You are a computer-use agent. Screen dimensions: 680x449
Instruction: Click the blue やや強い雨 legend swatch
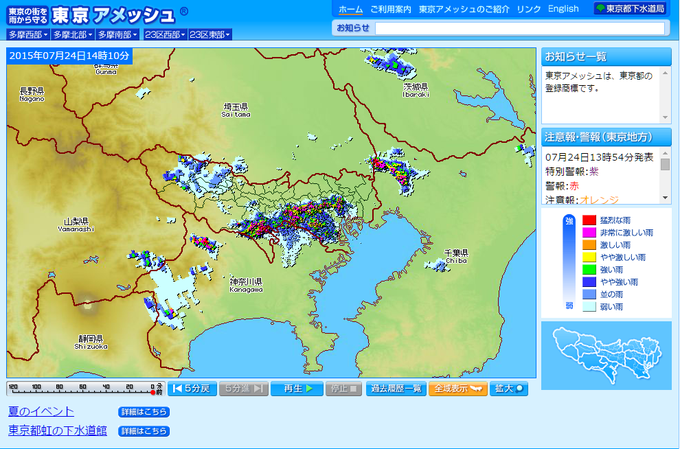tap(589, 282)
